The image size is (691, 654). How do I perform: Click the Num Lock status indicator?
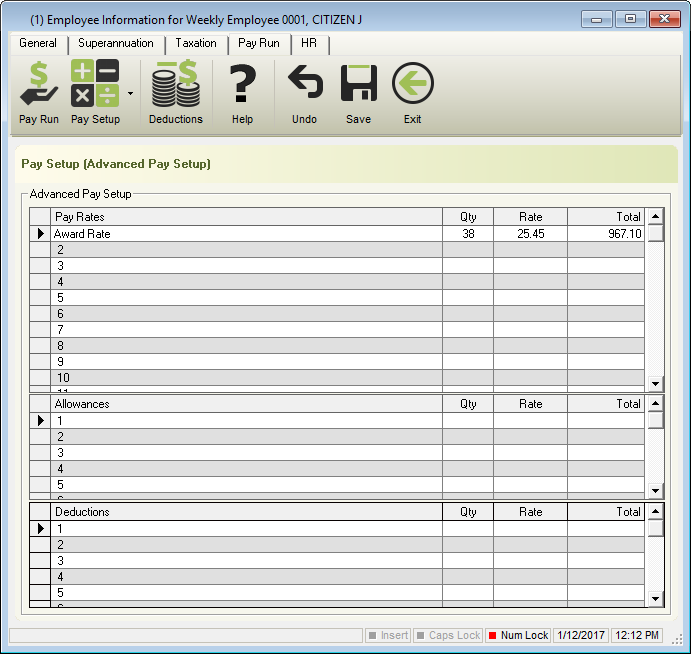[518, 635]
